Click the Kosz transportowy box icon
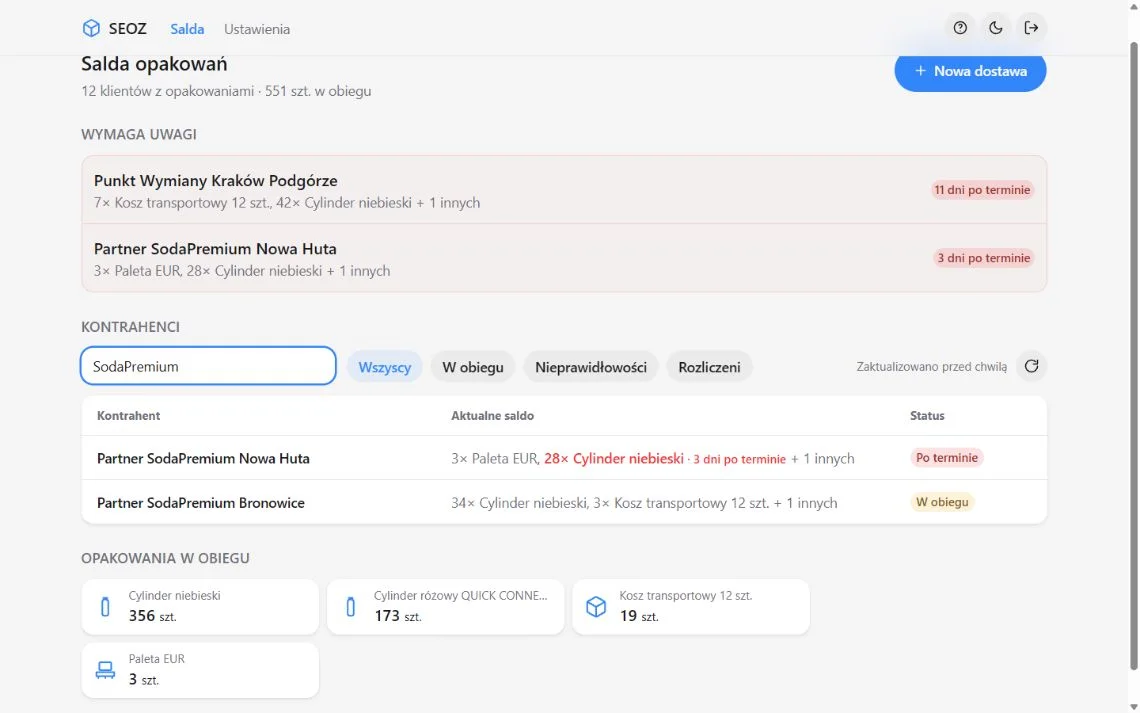 point(595,607)
